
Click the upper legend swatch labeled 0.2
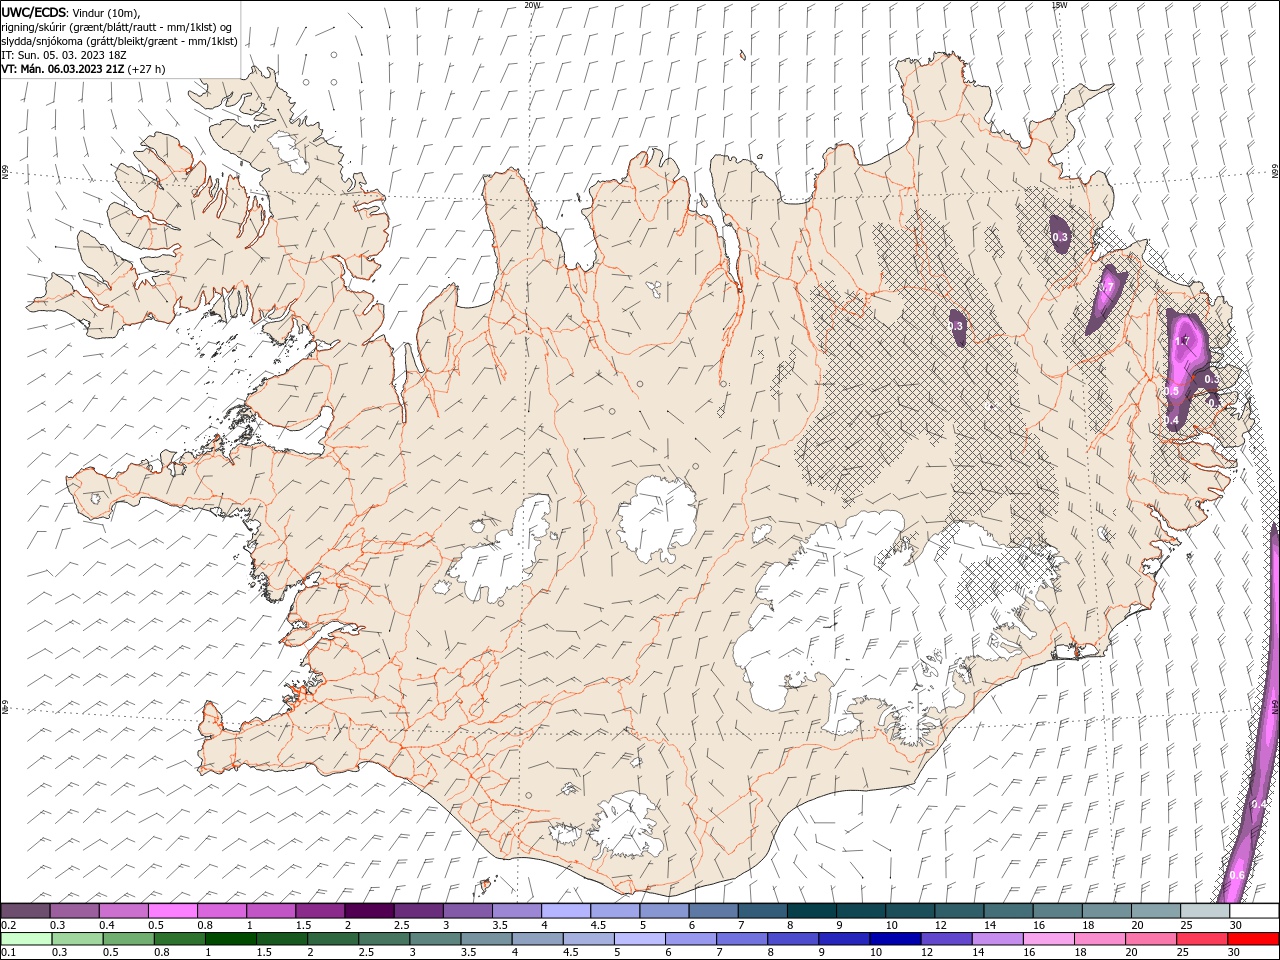click(x=25, y=911)
